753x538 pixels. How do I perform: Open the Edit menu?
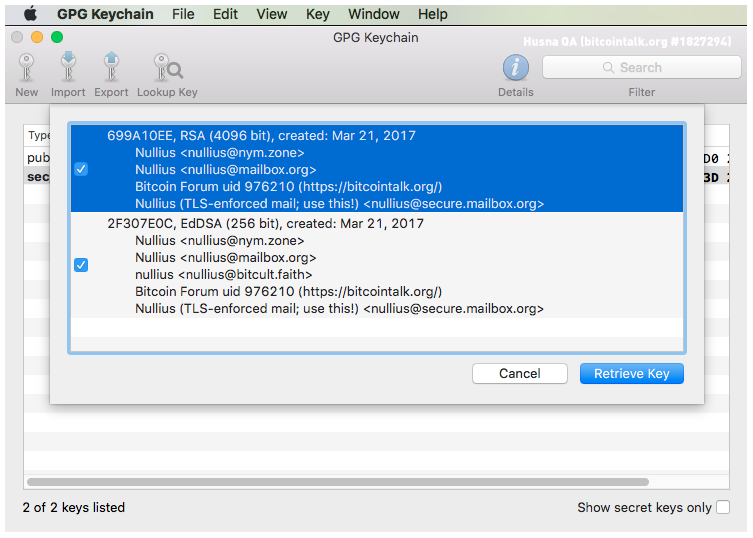[x=225, y=14]
